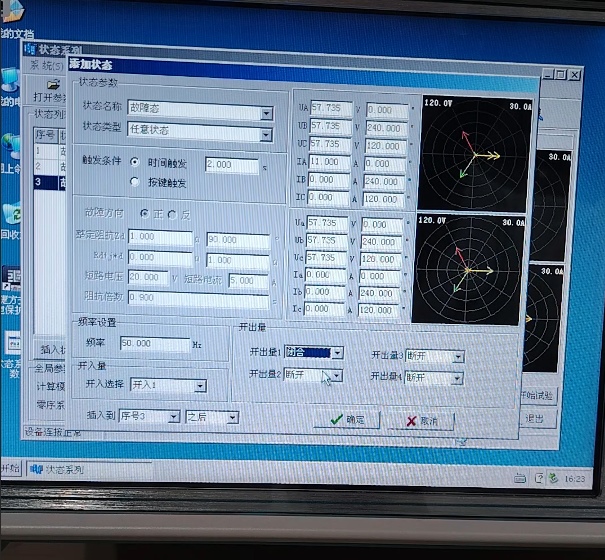Click the Recycle Bin desktop icon
The height and width of the screenshot is (560, 605).
point(12,213)
